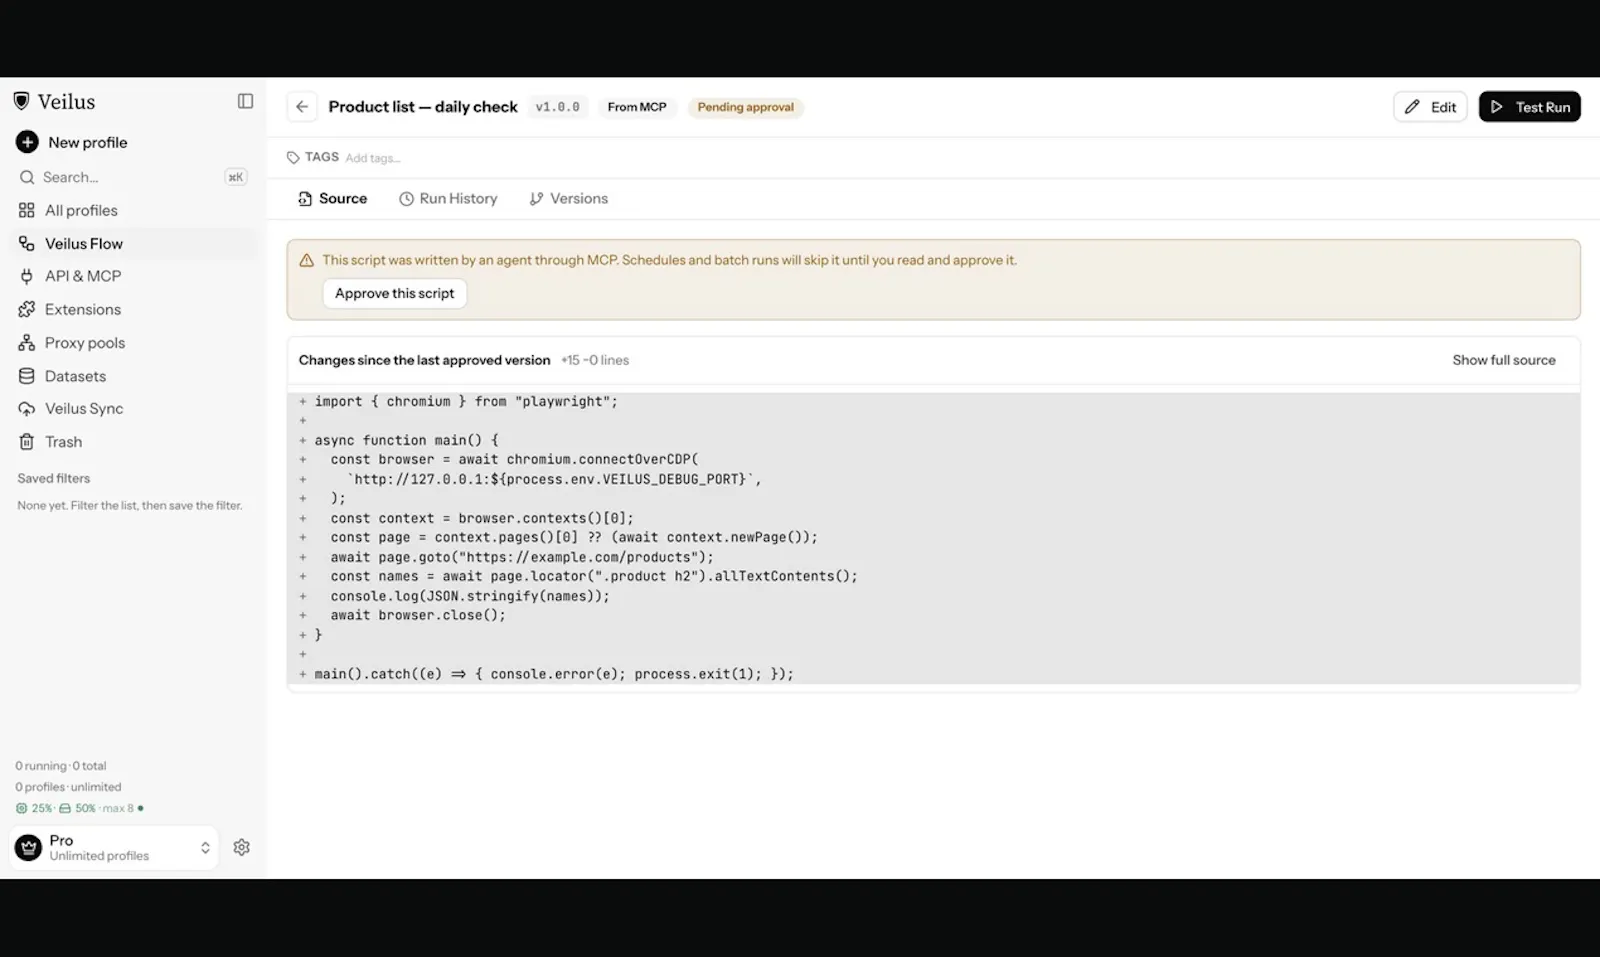Image resolution: width=1600 pixels, height=957 pixels.
Task: Click the 0 running · 0 total status
Action: click(x=61, y=766)
